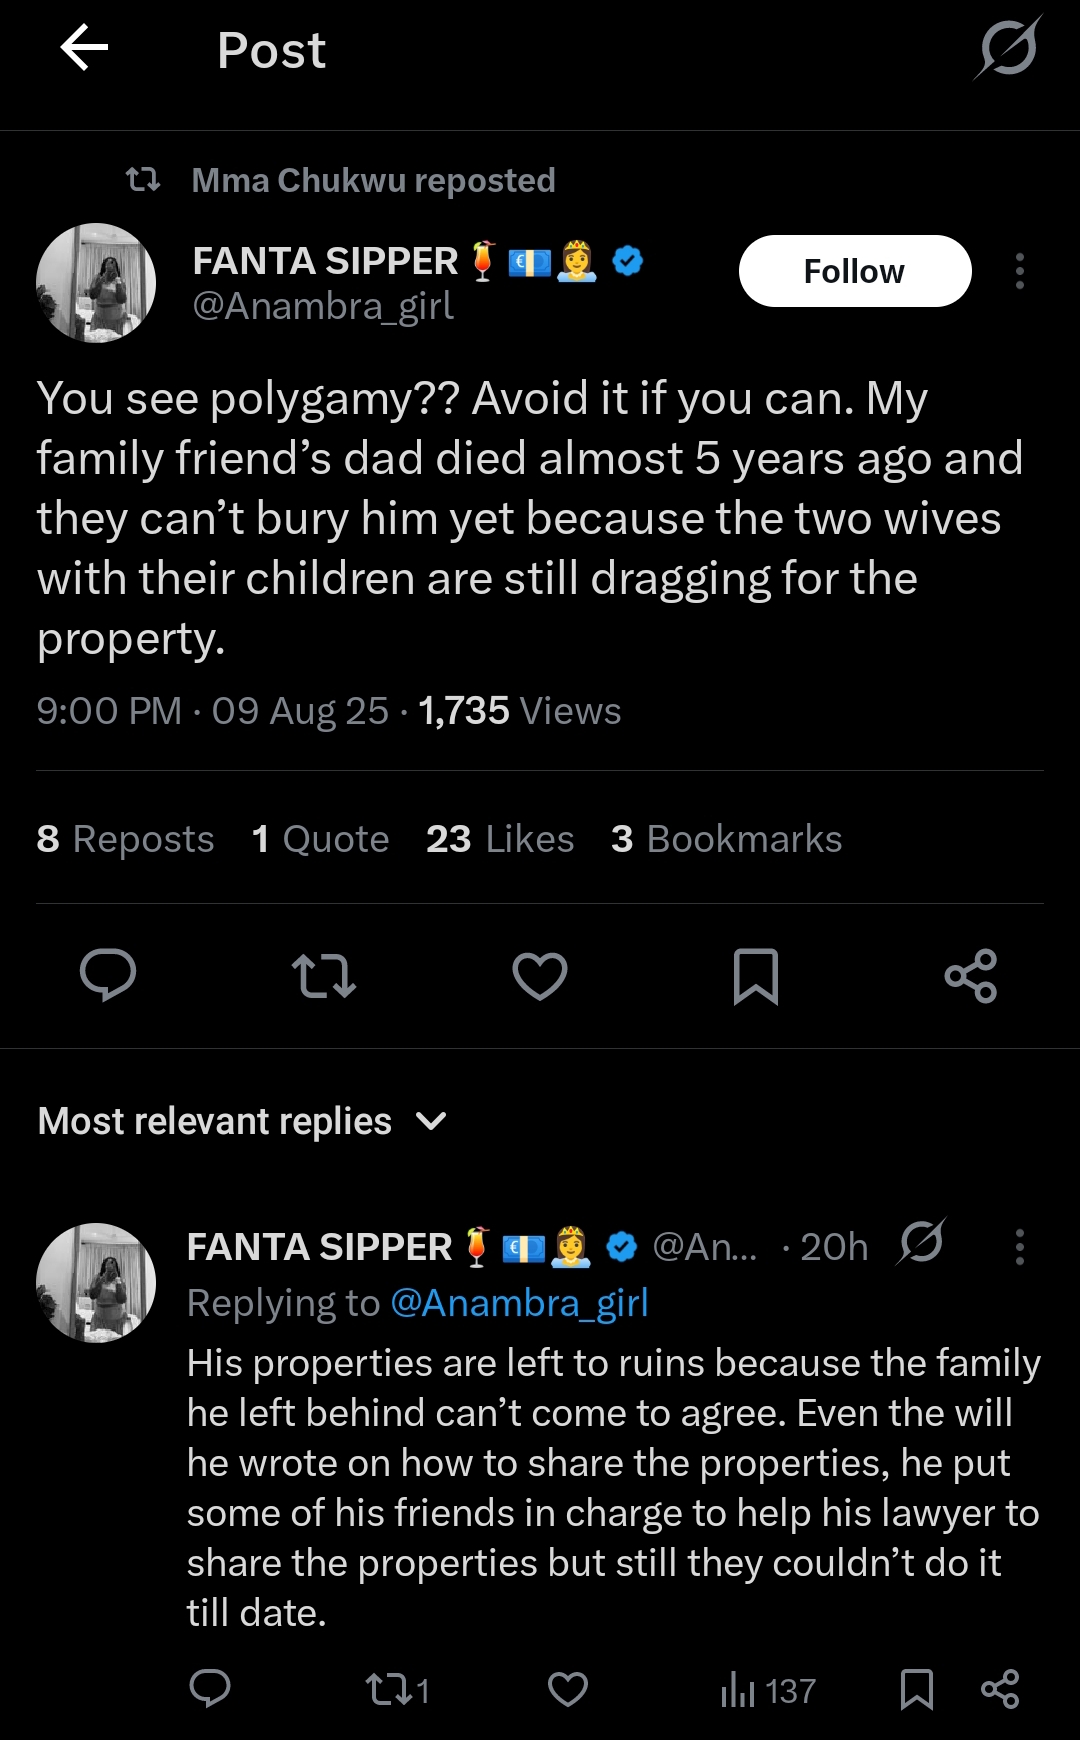Share the reply post
This screenshot has width=1080, height=1740.
pyautogui.click(x=1000, y=1689)
